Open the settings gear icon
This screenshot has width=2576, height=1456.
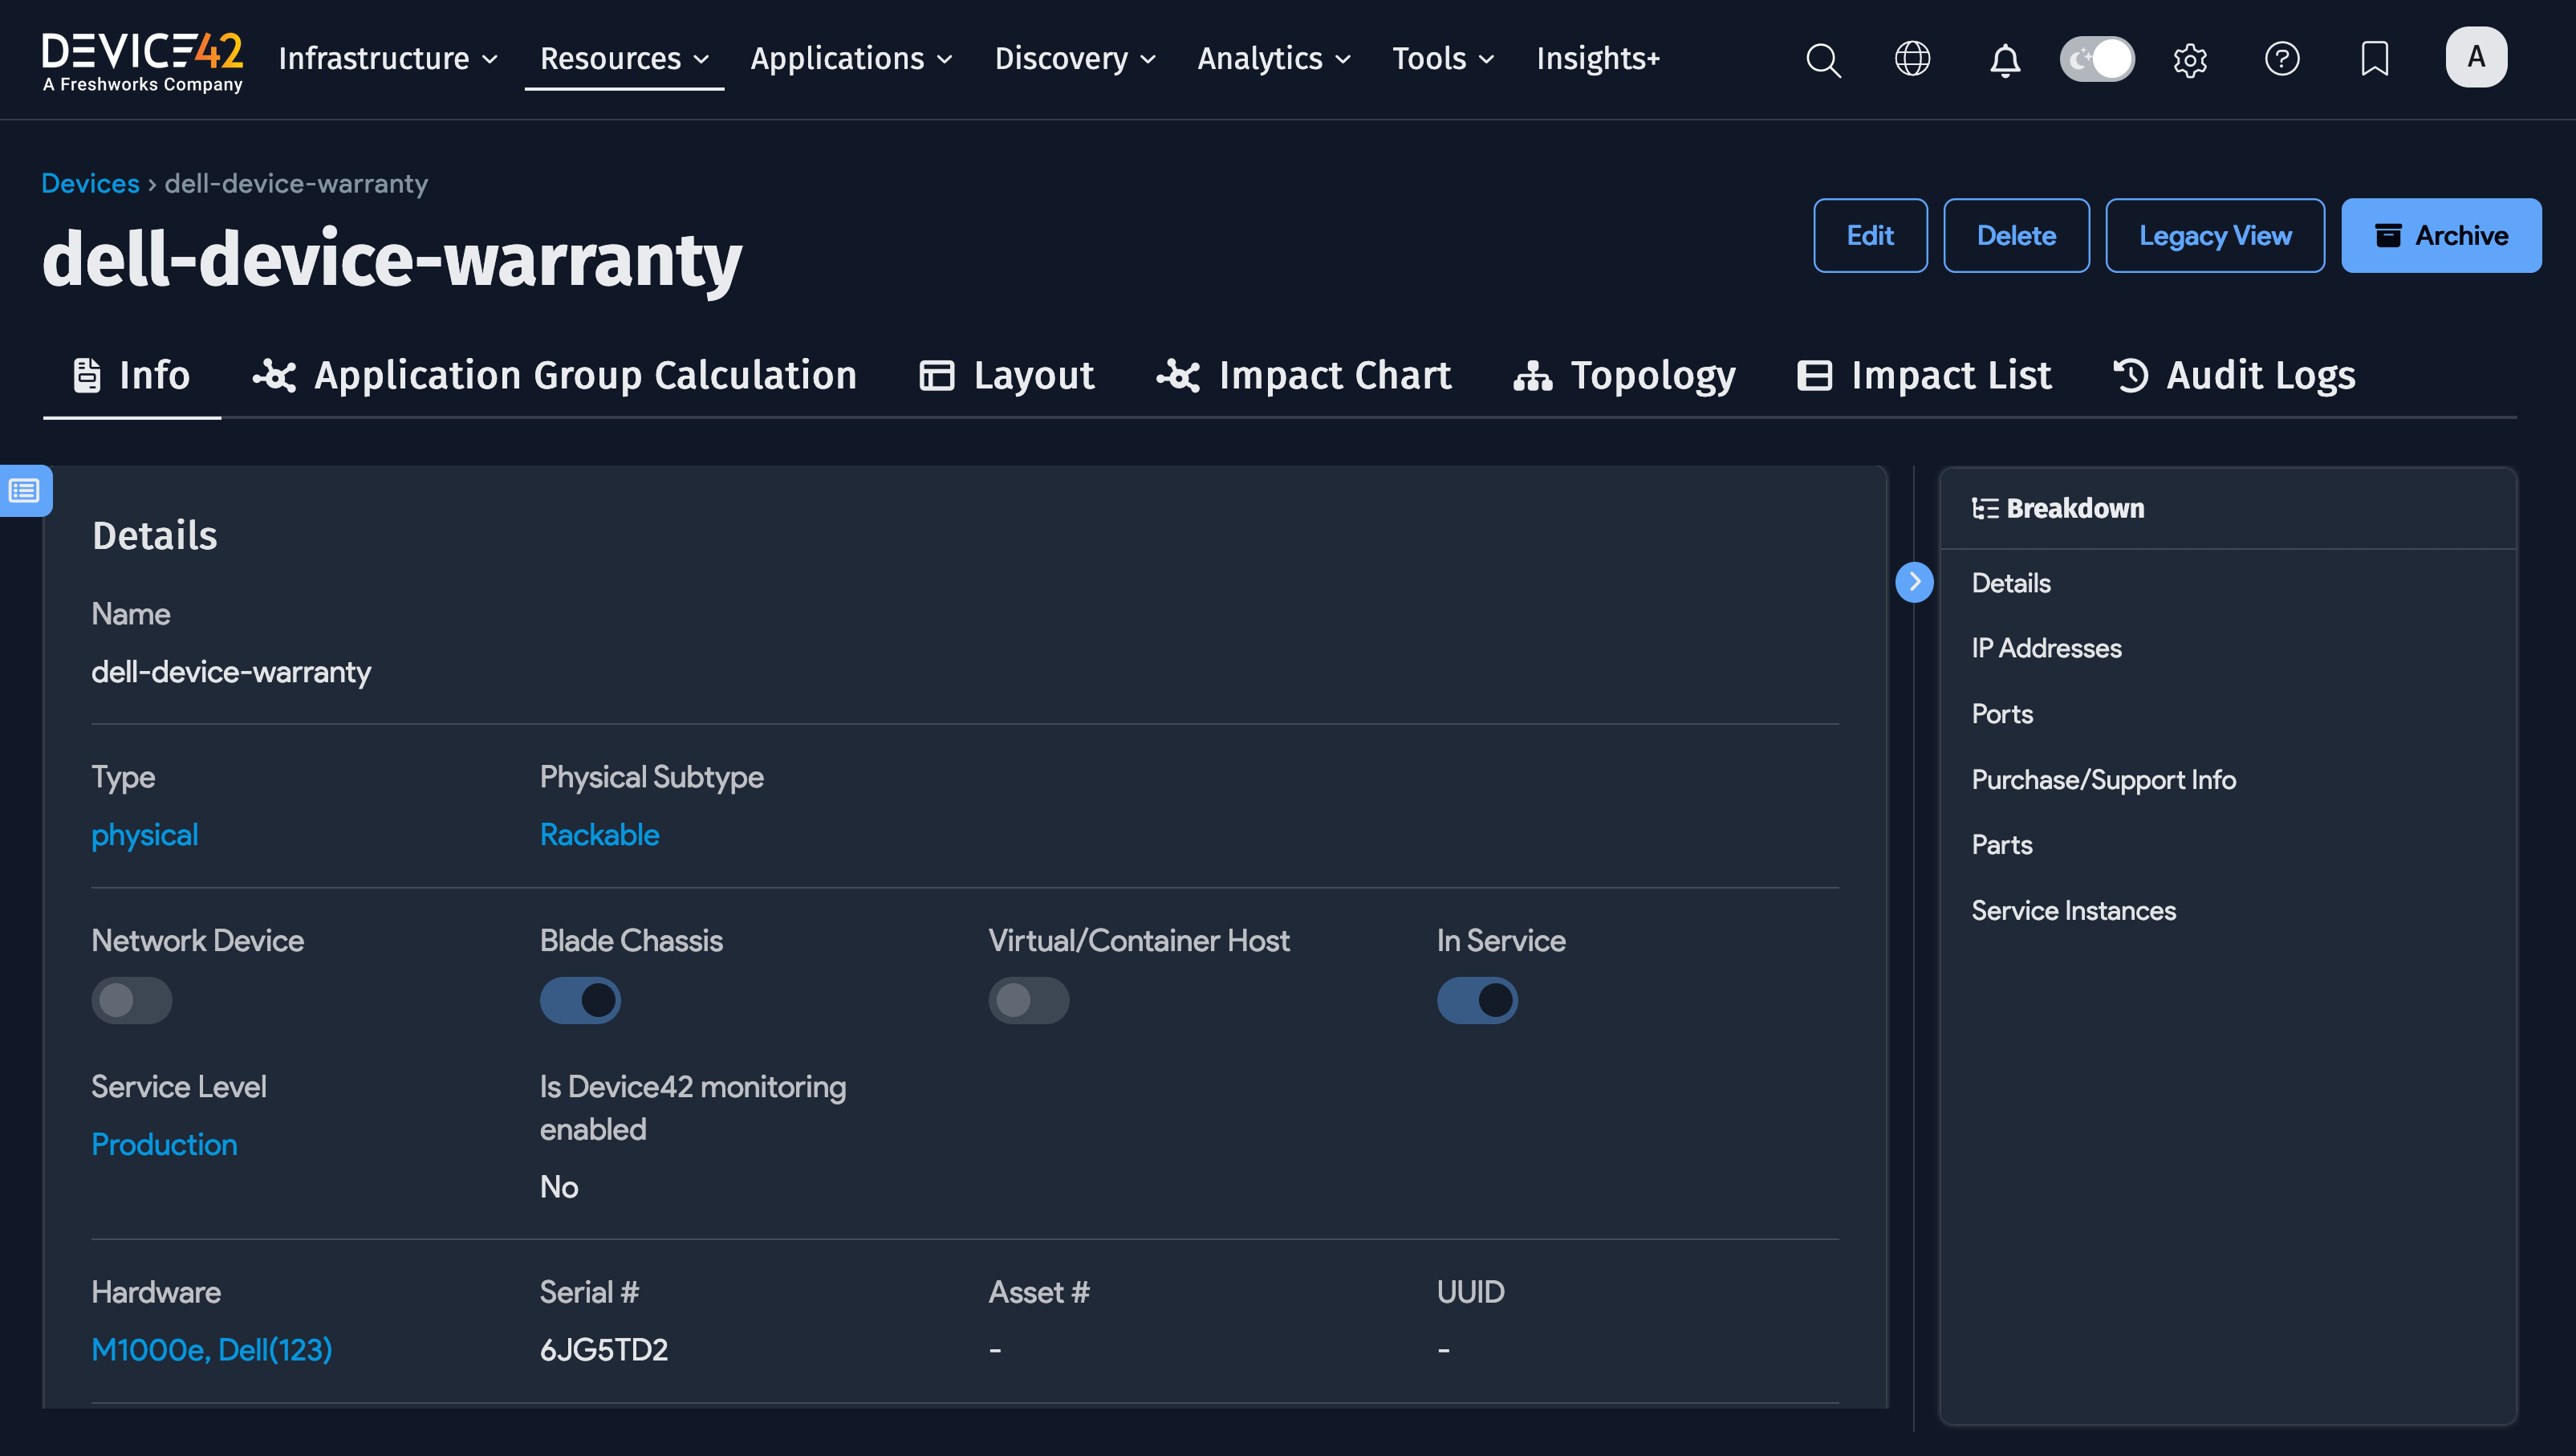pos(2189,60)
